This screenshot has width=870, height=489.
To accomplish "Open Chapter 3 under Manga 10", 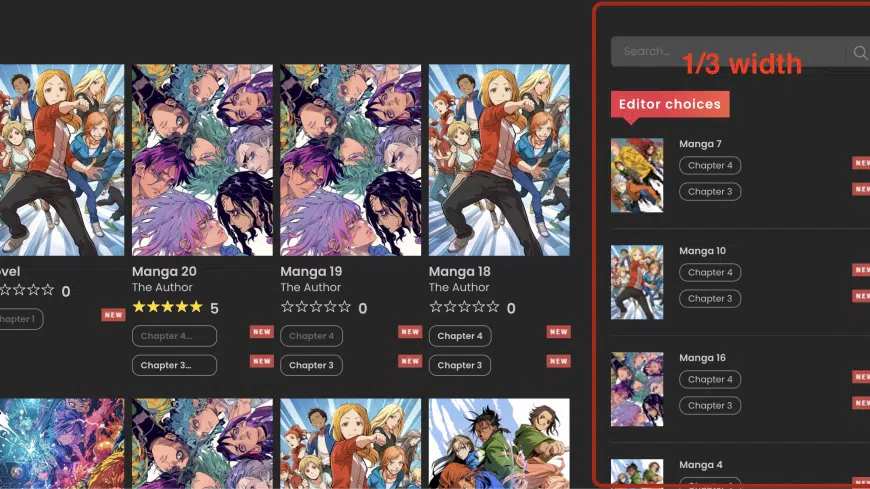I will click(x=710, y=299).
